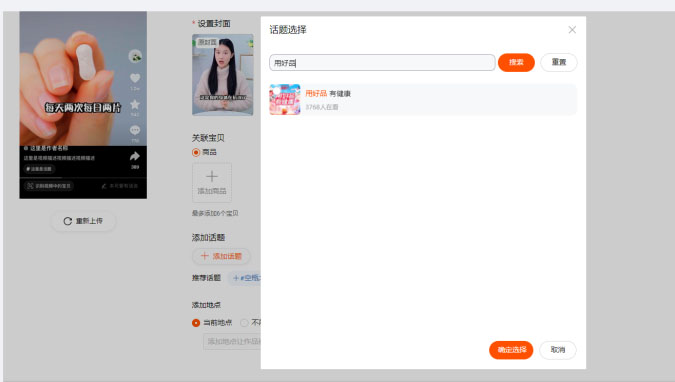
Task: Click the plus 添加商品 box
Action: 212,183
